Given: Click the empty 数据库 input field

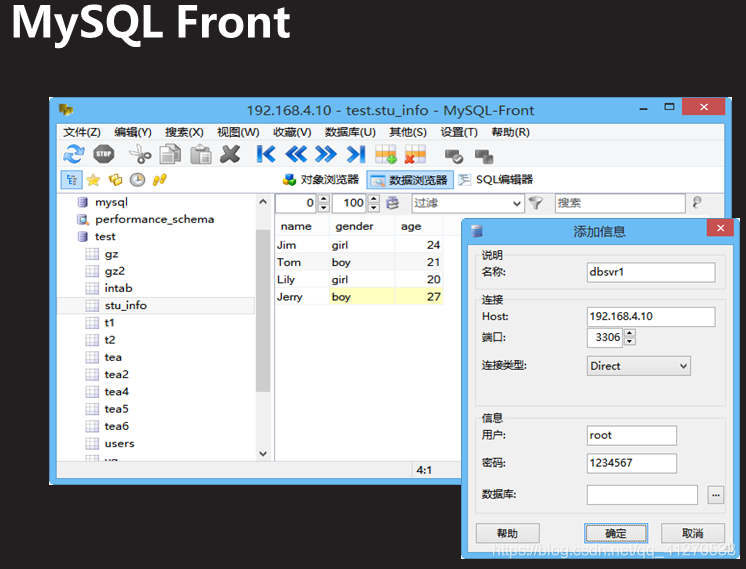Looking at the screenshot, I should 642,495.
